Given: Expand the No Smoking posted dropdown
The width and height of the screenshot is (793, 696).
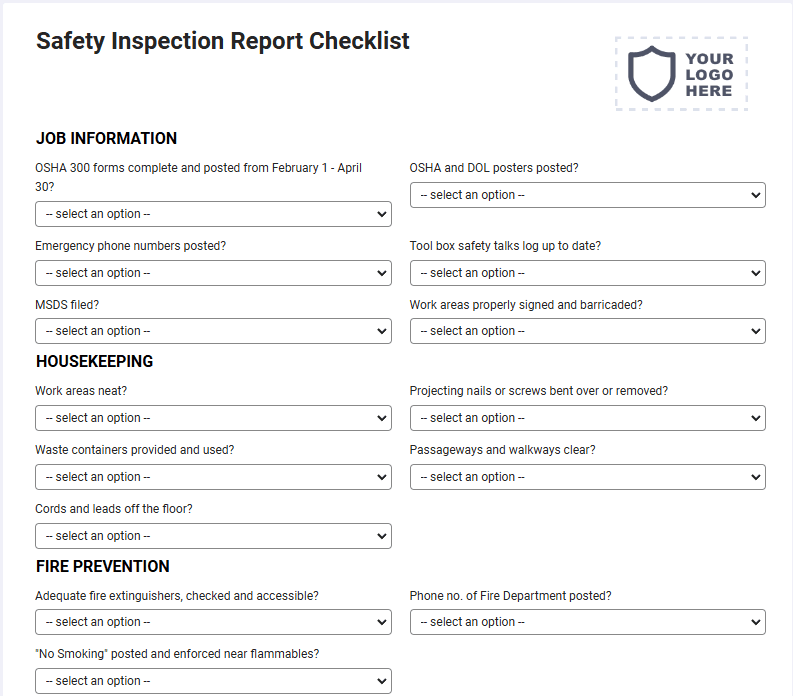Looking at the screenshot, I should coord(213,681).
